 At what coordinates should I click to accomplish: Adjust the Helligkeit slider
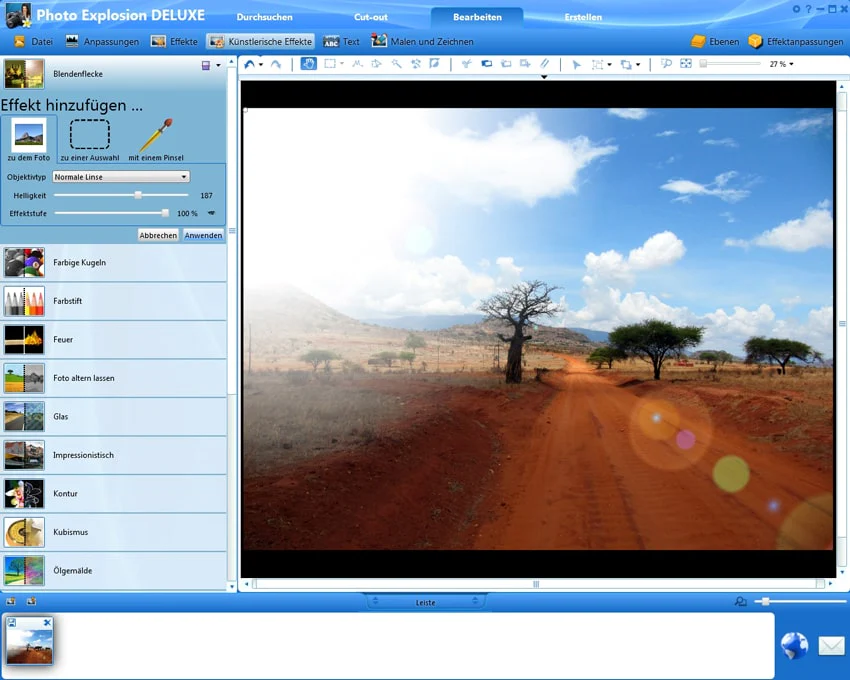(x=138, y=195)
